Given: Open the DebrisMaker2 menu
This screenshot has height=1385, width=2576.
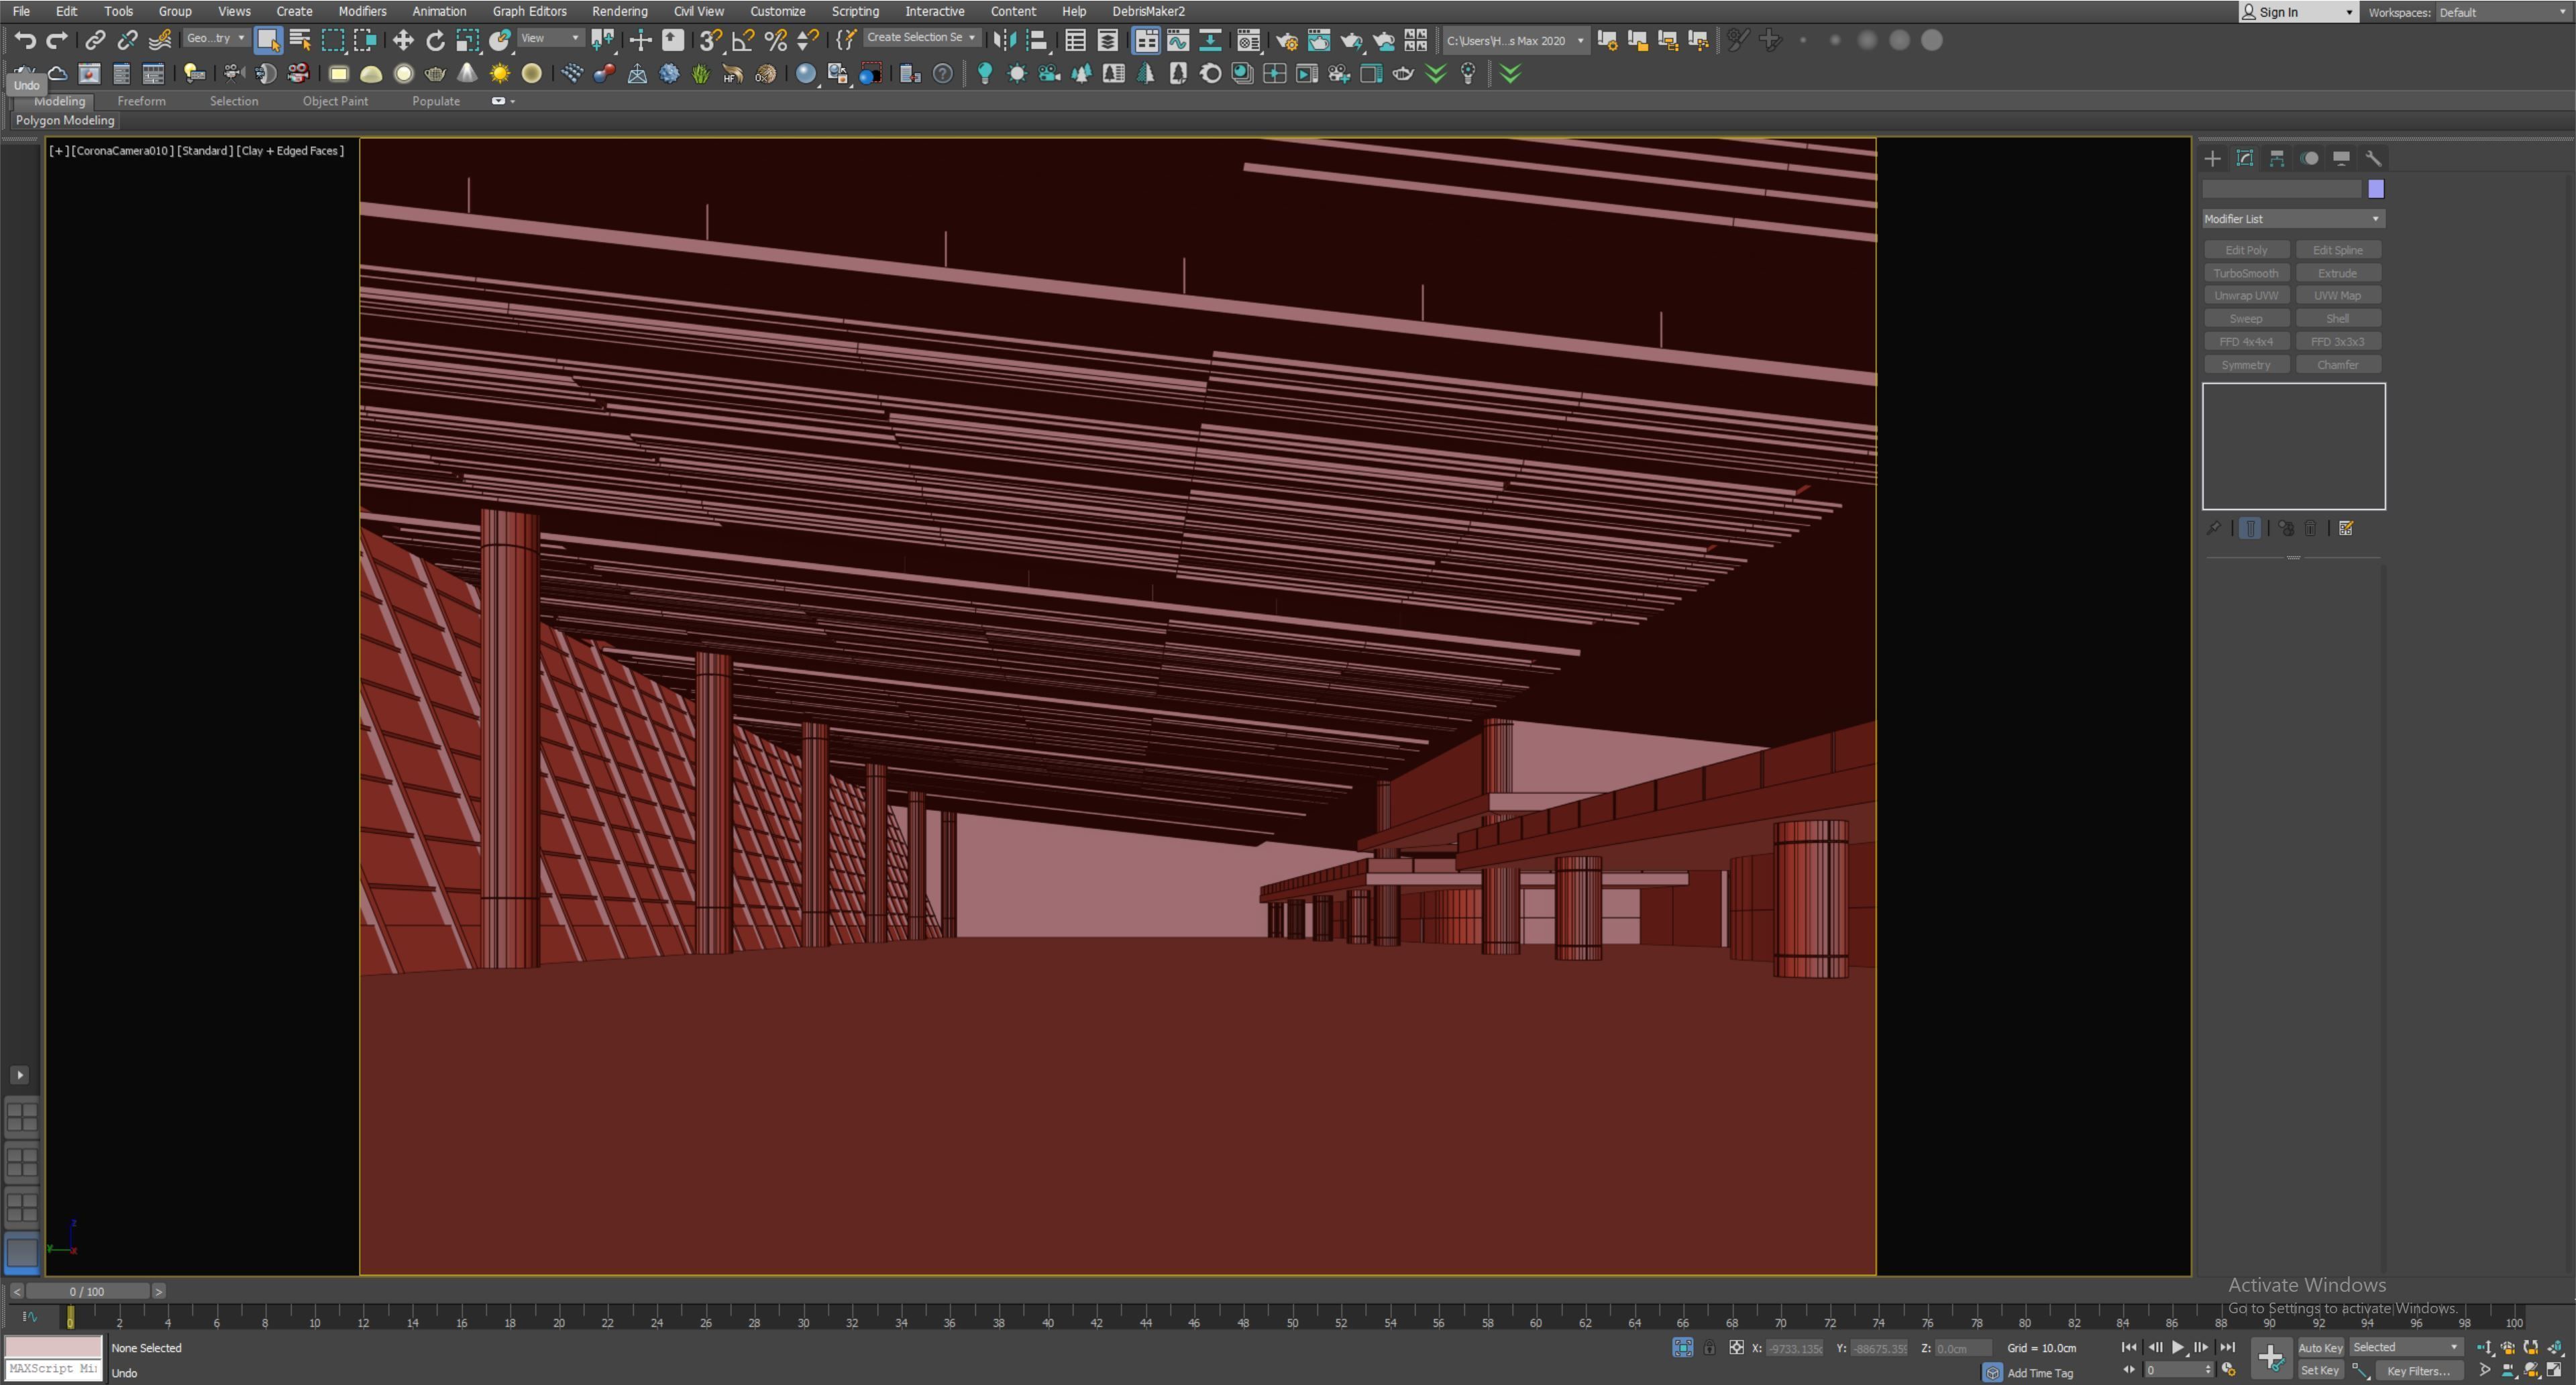Looking at the screenshot, I should point(1148,11).
